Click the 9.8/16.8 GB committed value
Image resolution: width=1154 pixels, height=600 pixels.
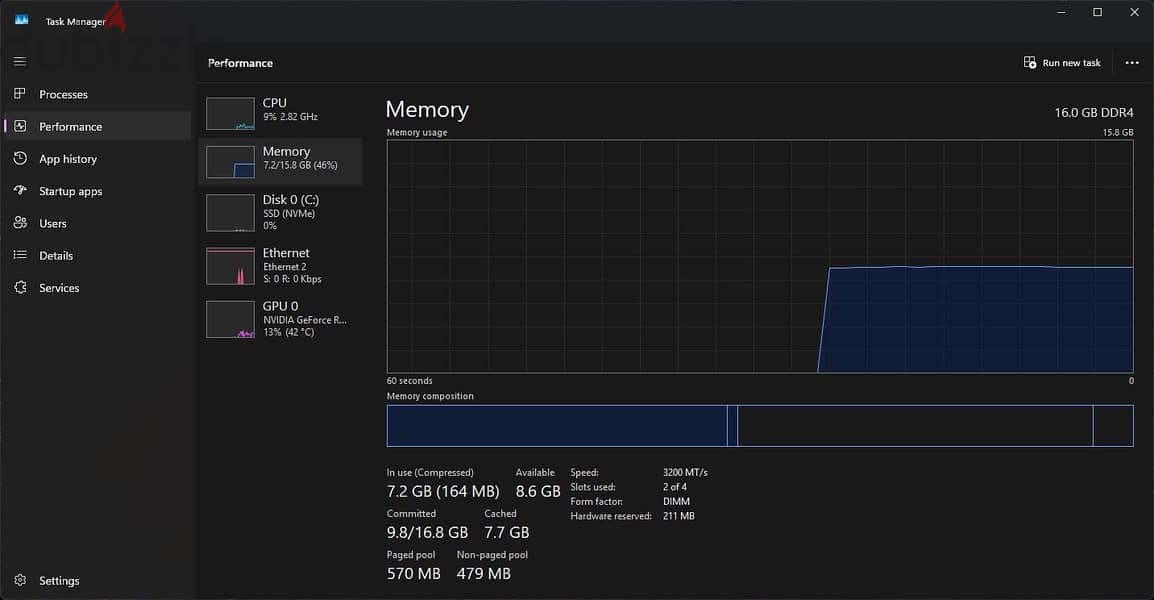pyautogui.click(x=428, y=532)
